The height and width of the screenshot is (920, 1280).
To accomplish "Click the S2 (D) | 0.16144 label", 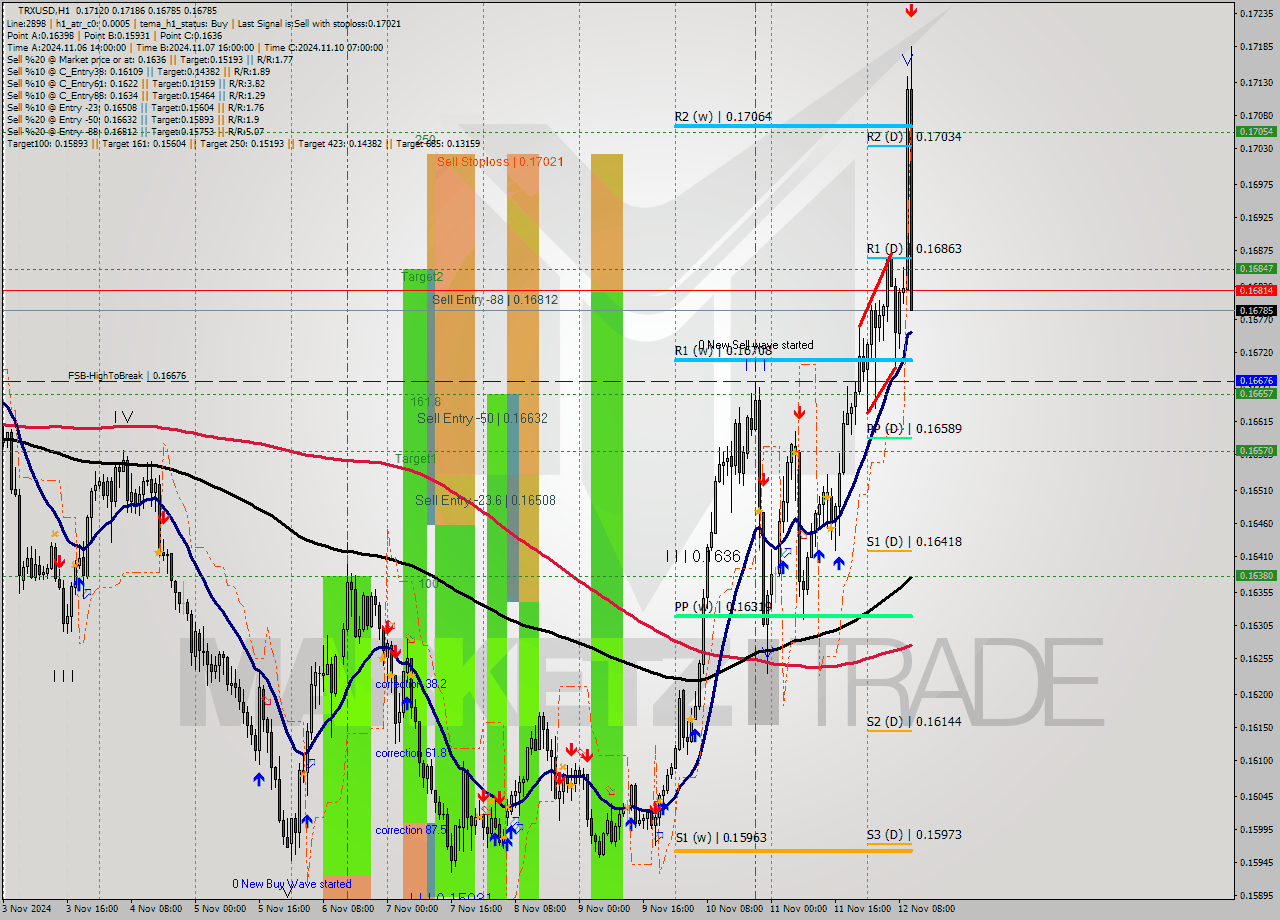I will coord(914,722).
